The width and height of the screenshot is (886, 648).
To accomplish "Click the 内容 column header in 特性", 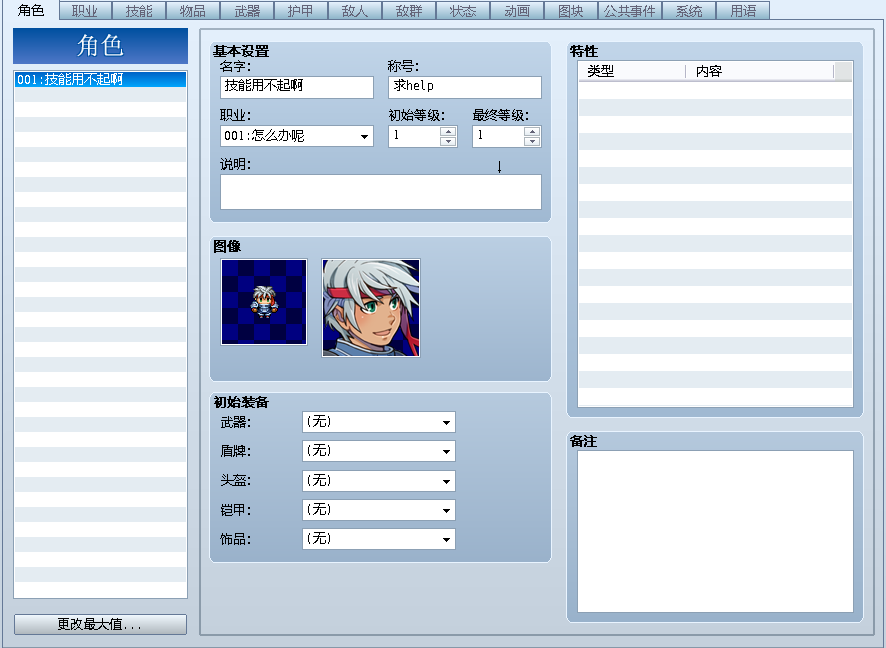I will click(760, 71).
